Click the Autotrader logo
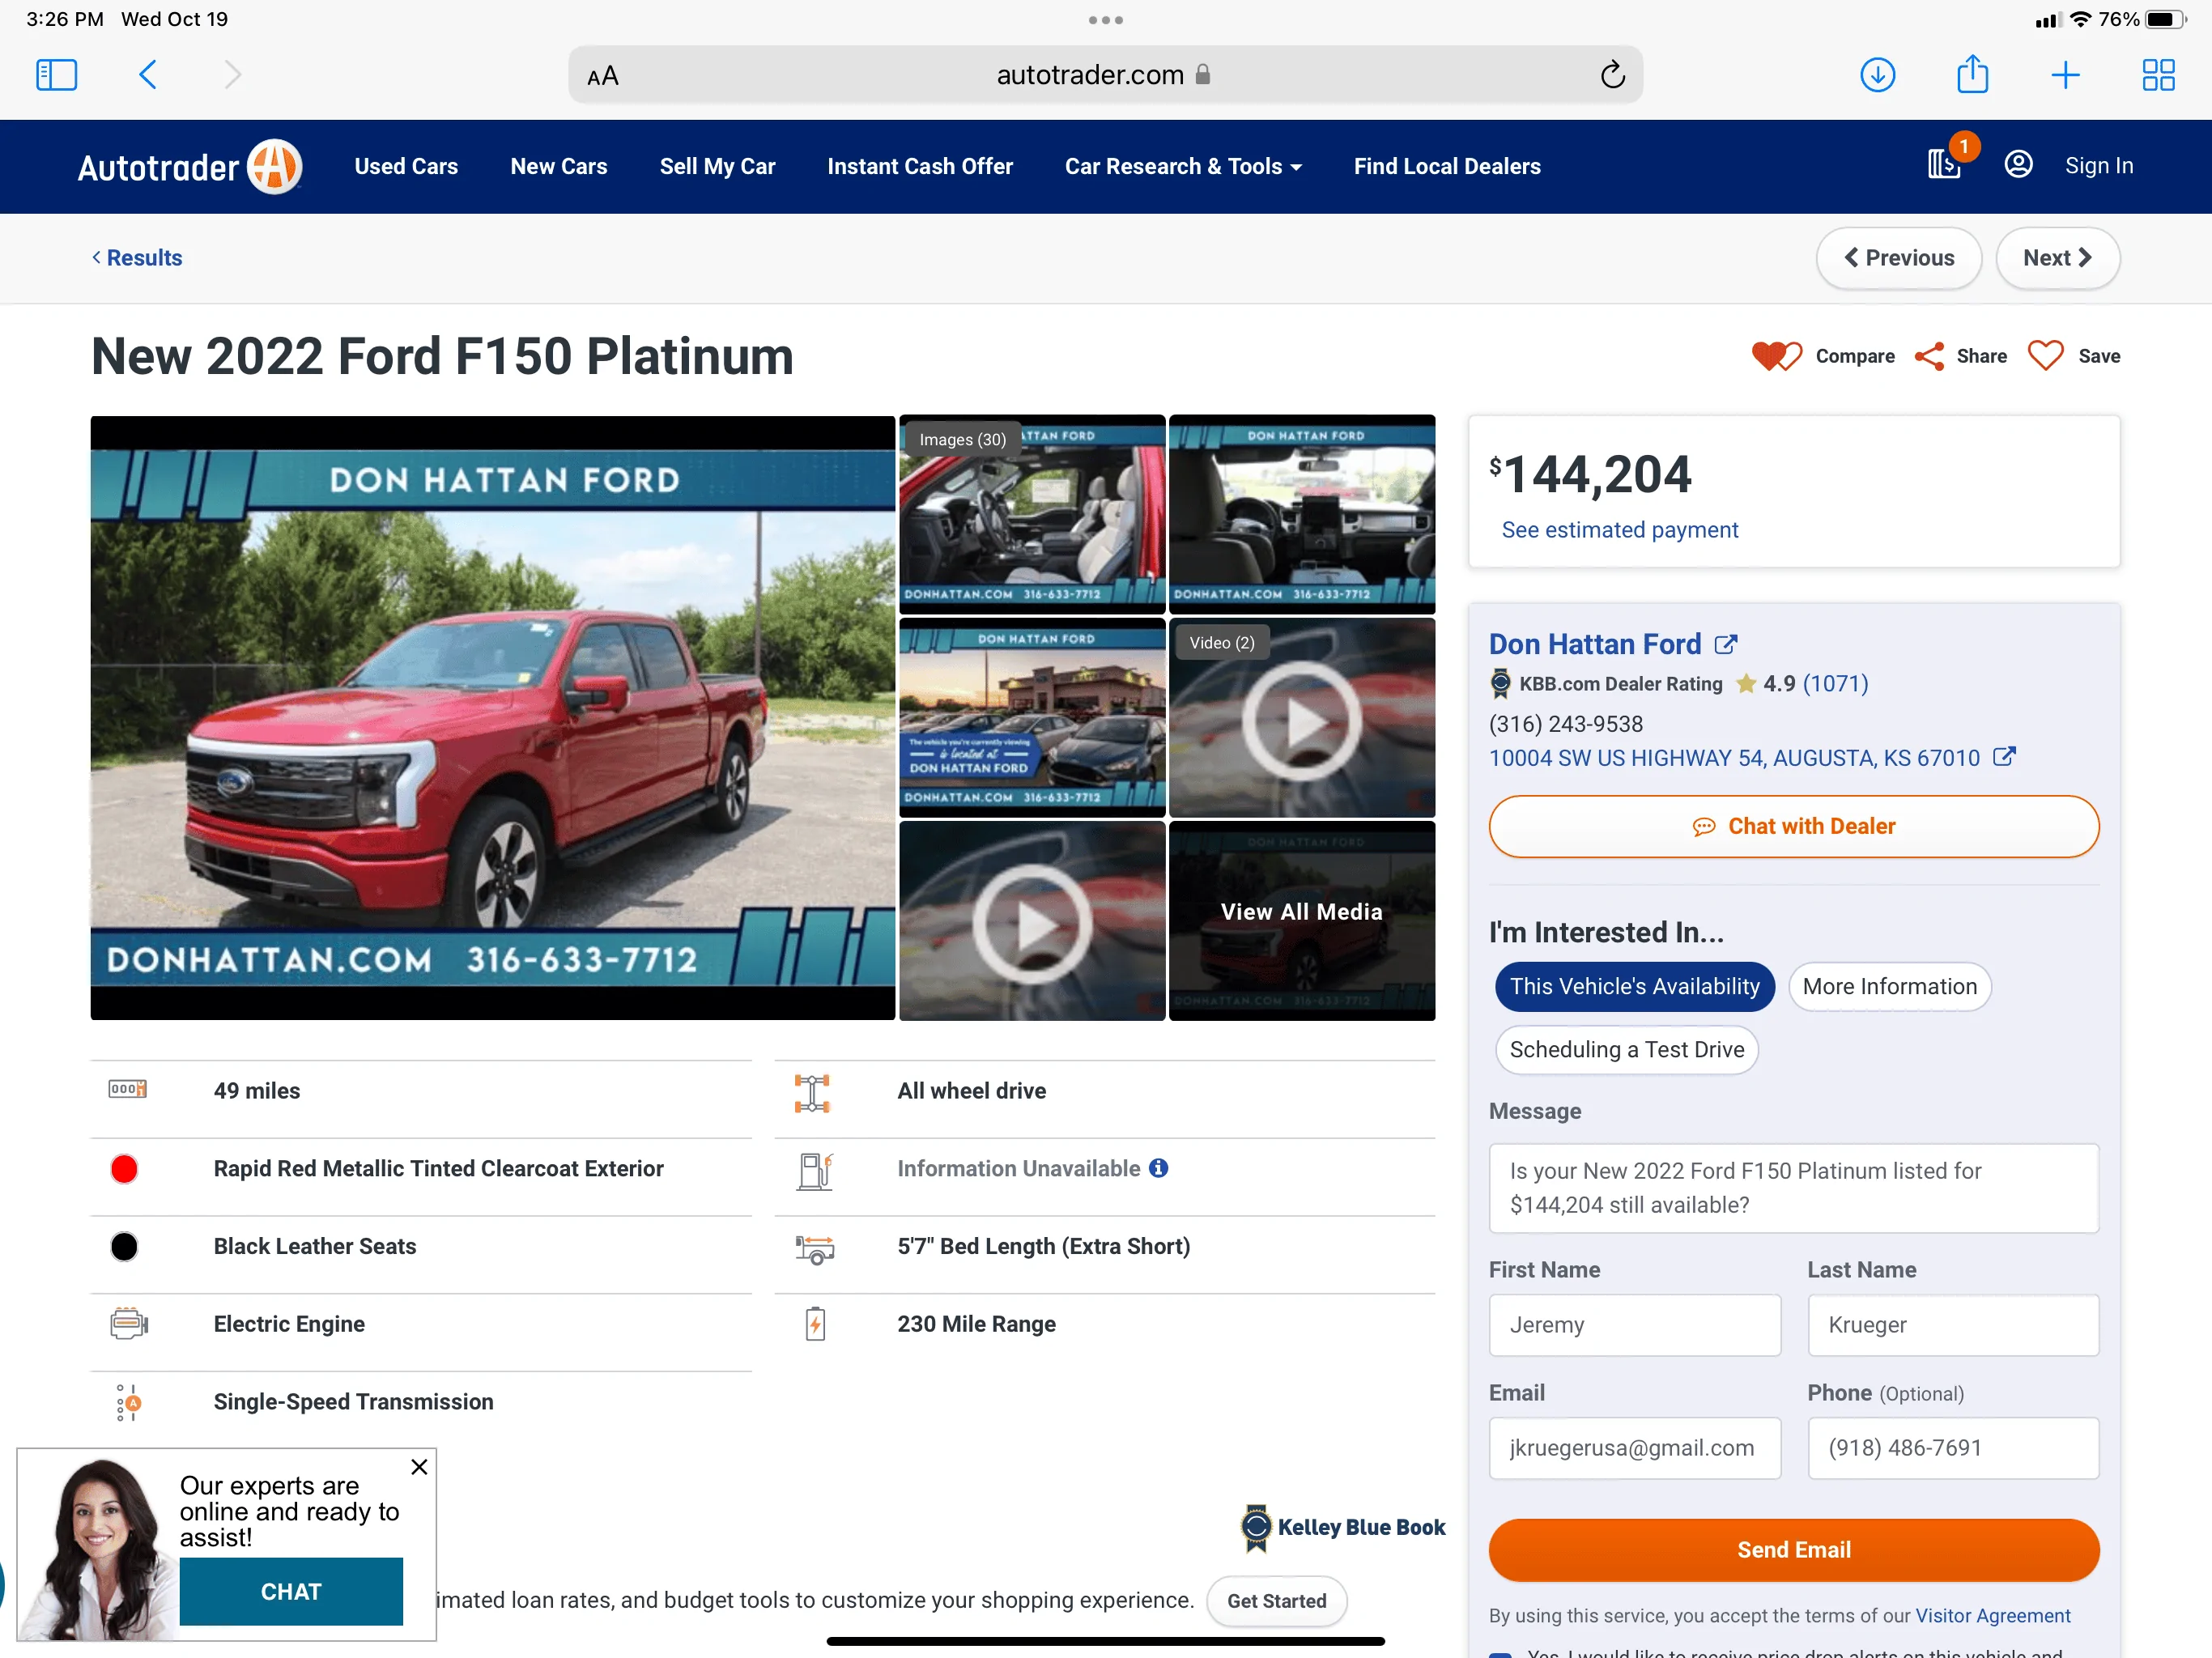This screenshot has width=2212, height=1658. 189,167
